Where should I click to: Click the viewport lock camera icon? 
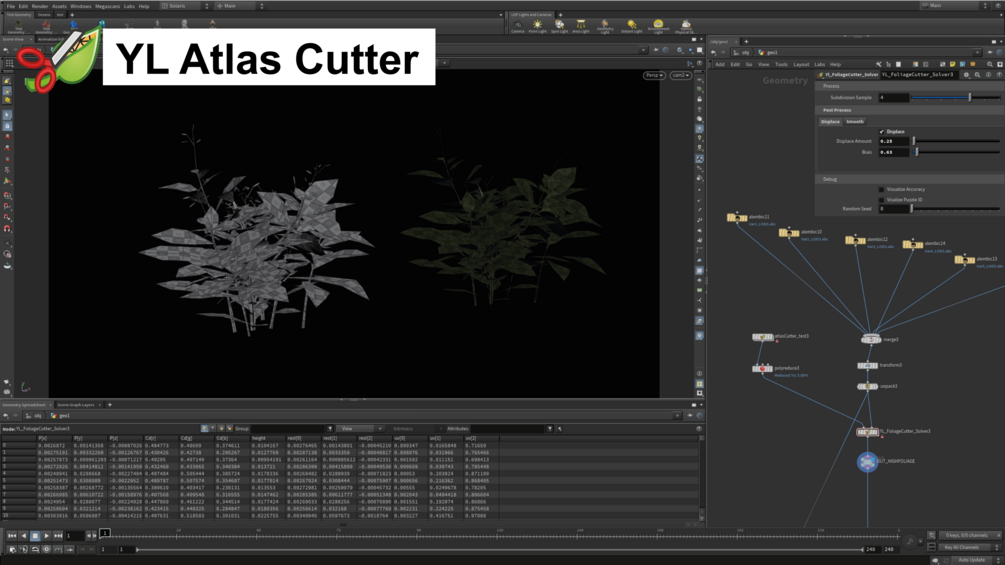tap(699, 99)
